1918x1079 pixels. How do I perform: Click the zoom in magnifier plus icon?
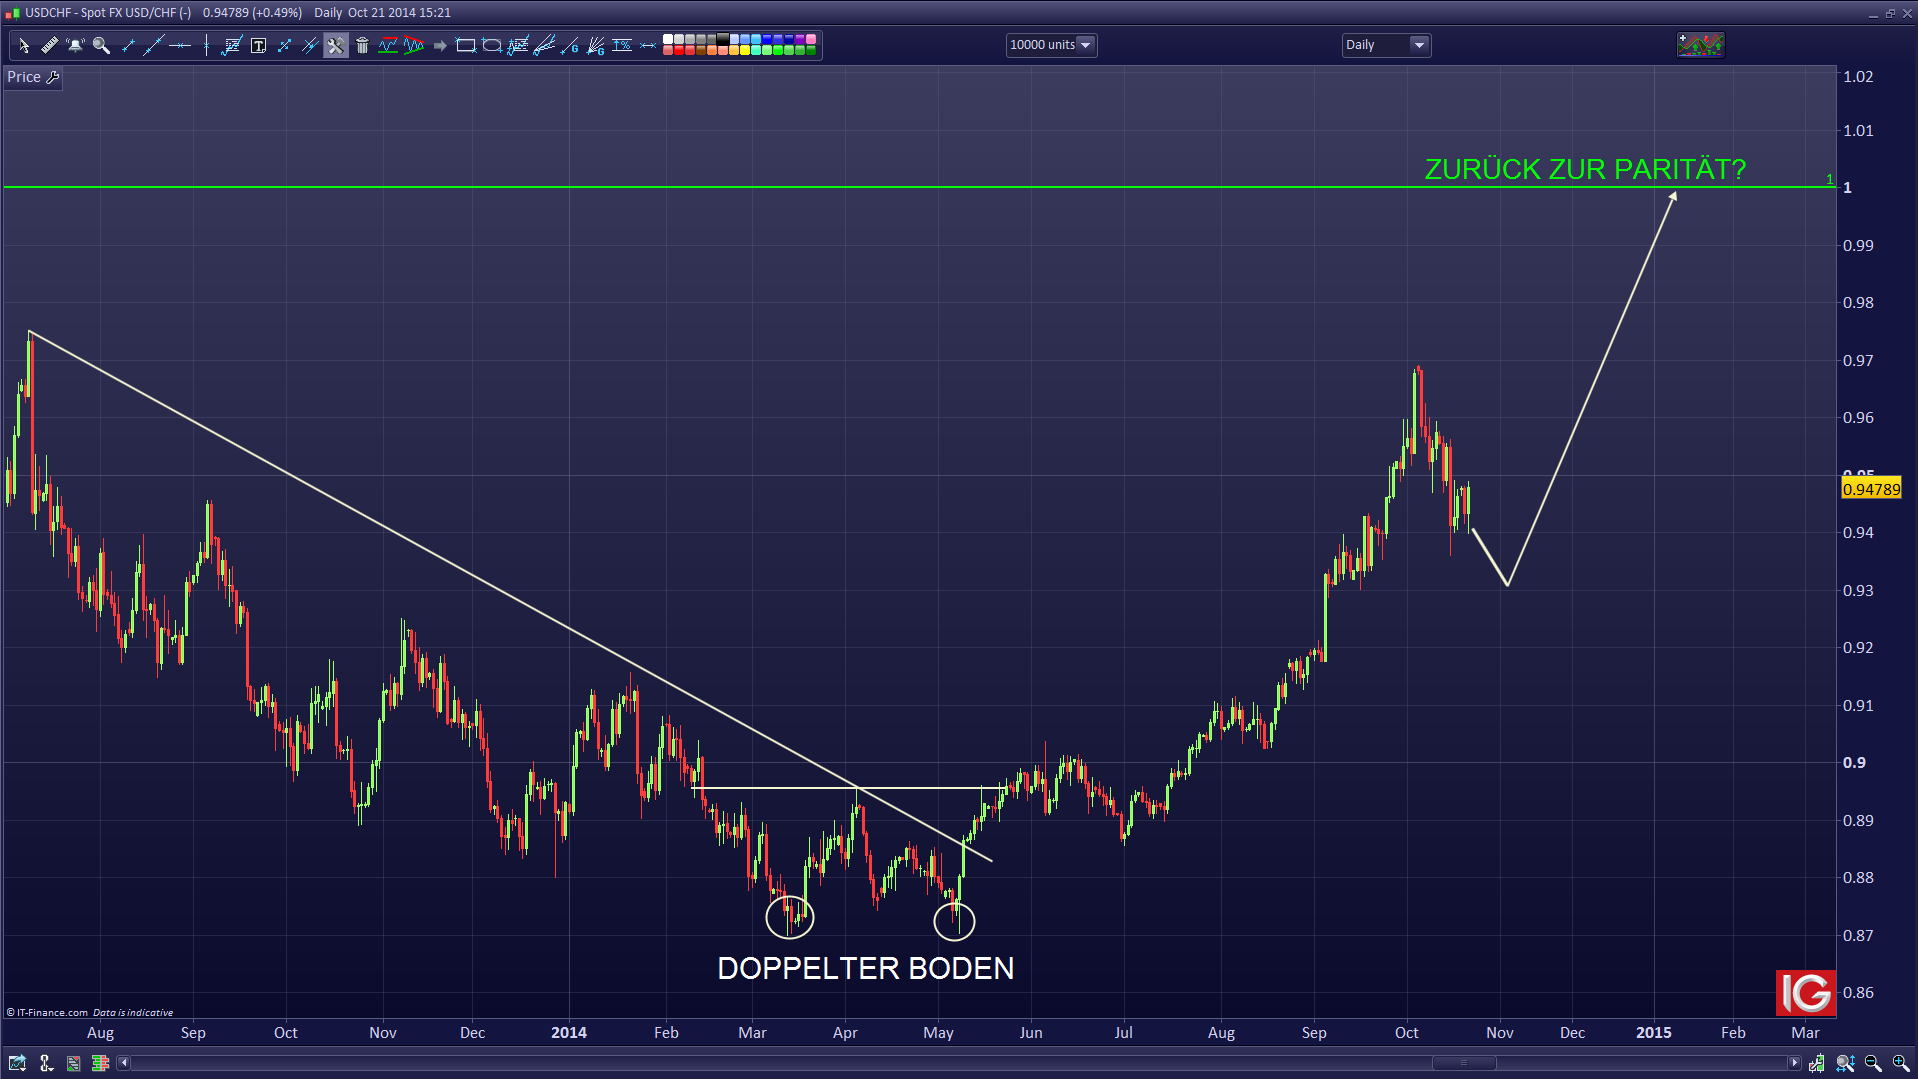(x=1900, y=1063)
